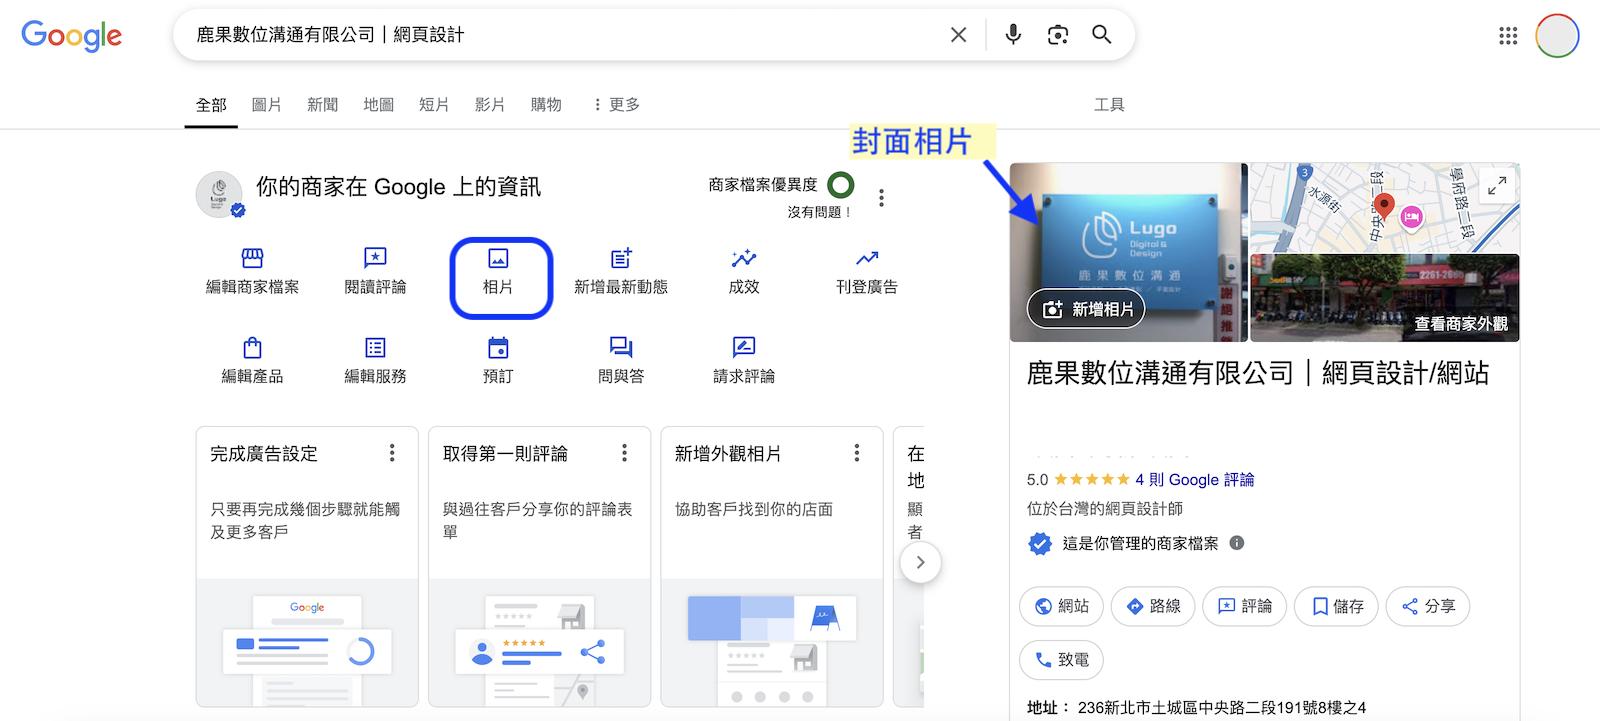Click 你的商家在 Google 上的資訊 heading

tap(398, 187)
